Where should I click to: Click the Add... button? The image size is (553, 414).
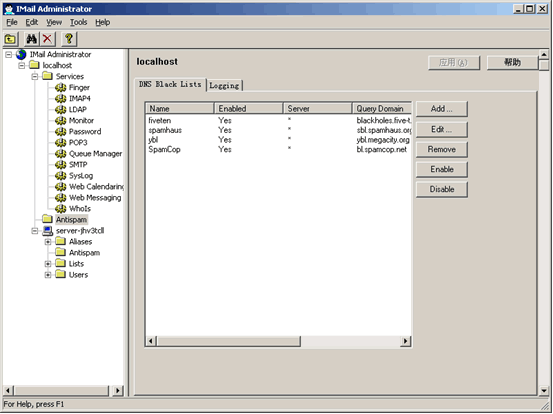click(442, 109)
